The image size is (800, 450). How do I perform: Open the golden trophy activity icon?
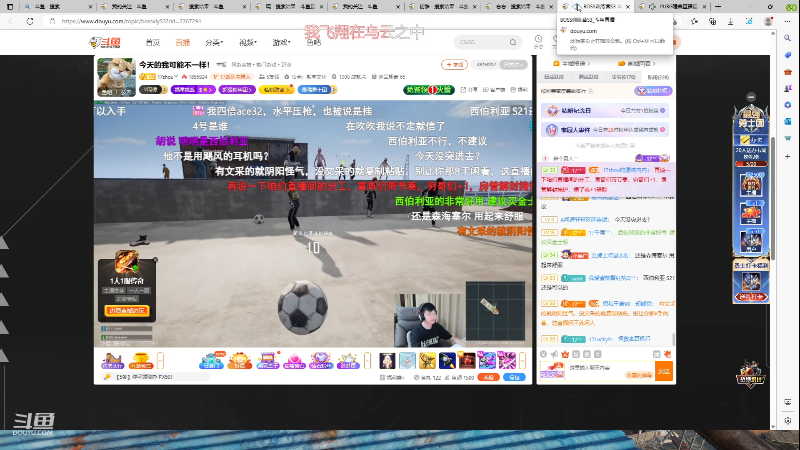pos(140,361)
